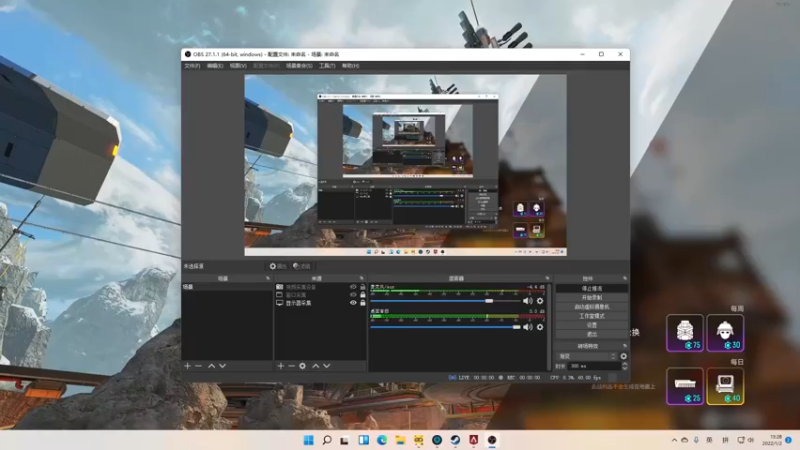Move scene up with the Scenes up arrow
The width and height of the screenshot is (800, 450).
tap(211, 366)
